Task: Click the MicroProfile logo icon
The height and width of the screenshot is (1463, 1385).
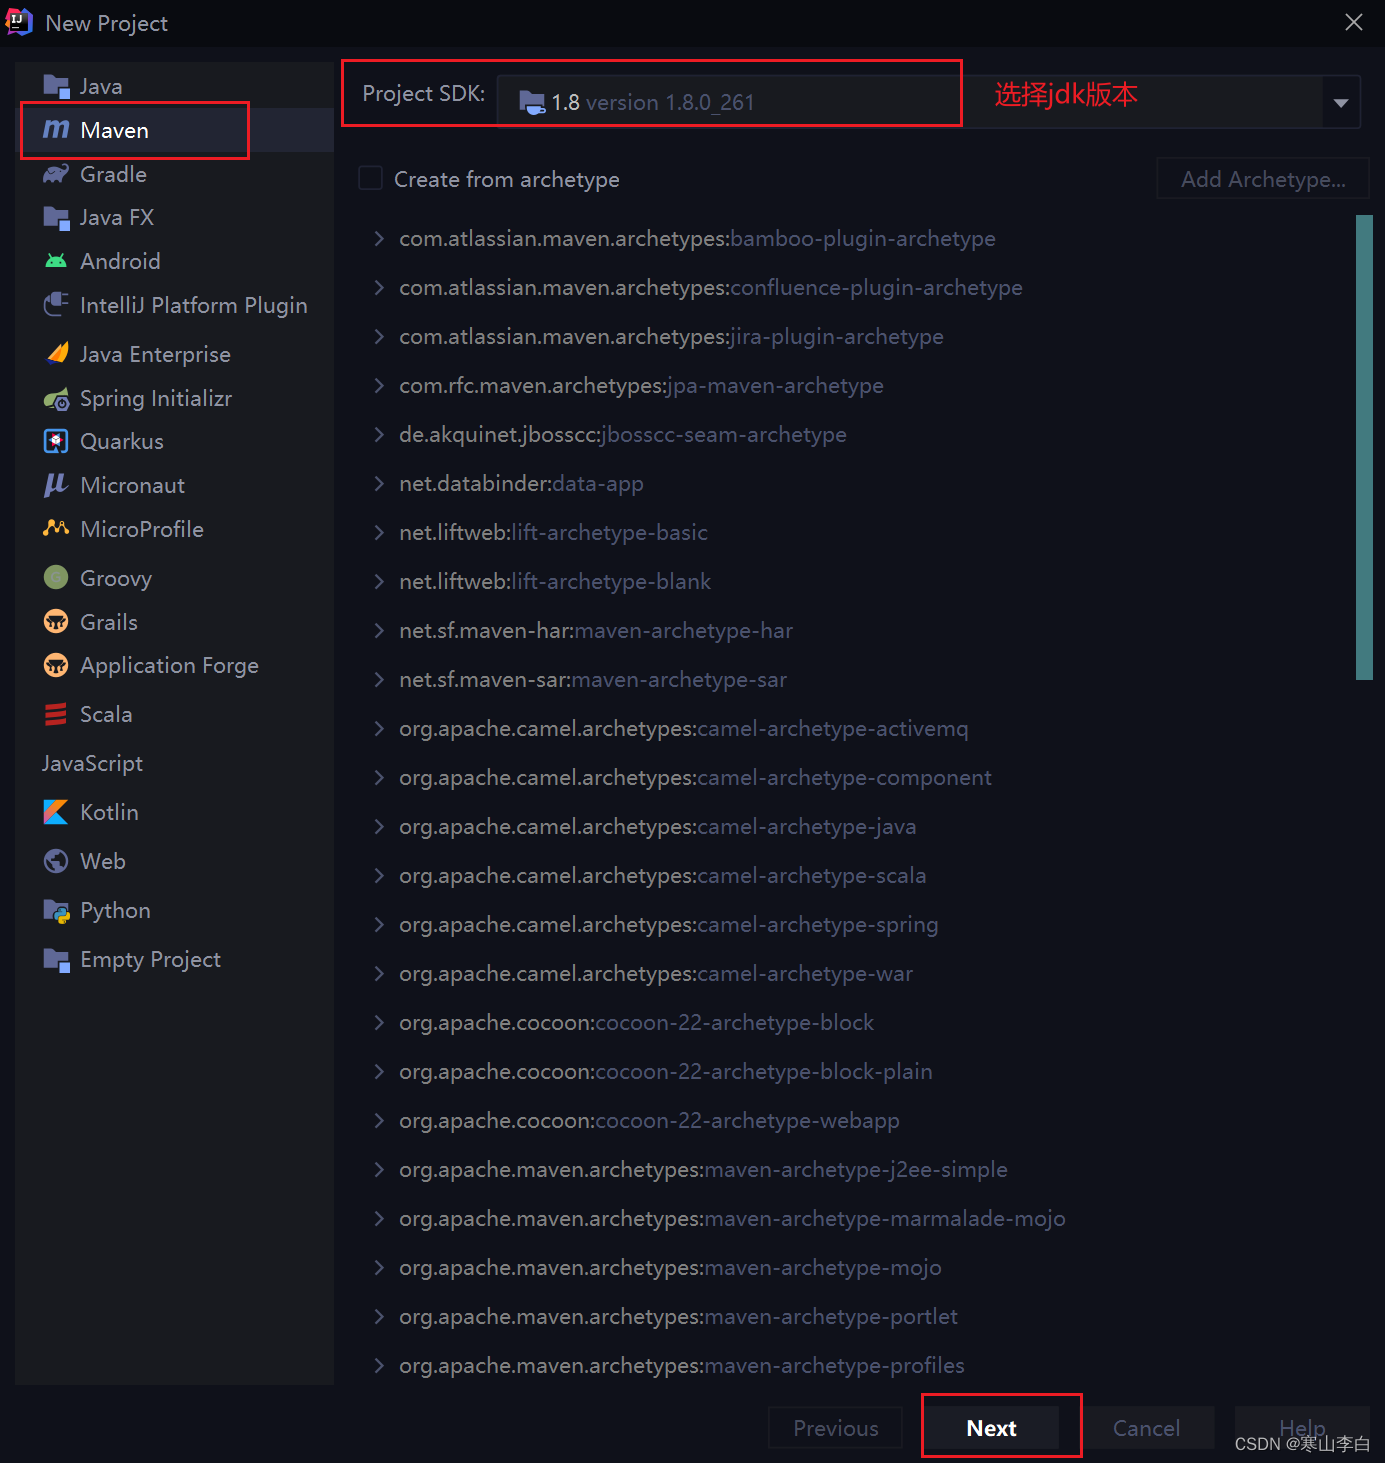Action: point(56,529)
